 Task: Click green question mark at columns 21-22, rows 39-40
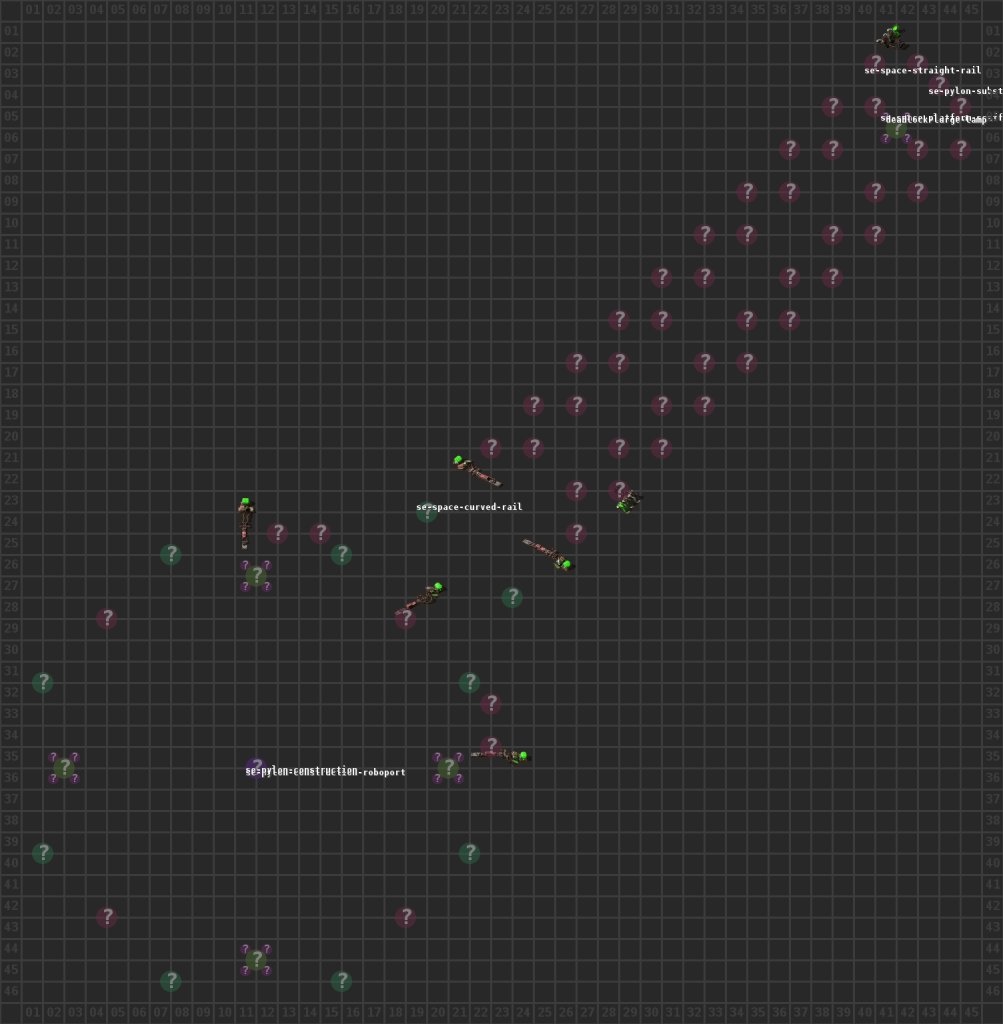[470, 853]
